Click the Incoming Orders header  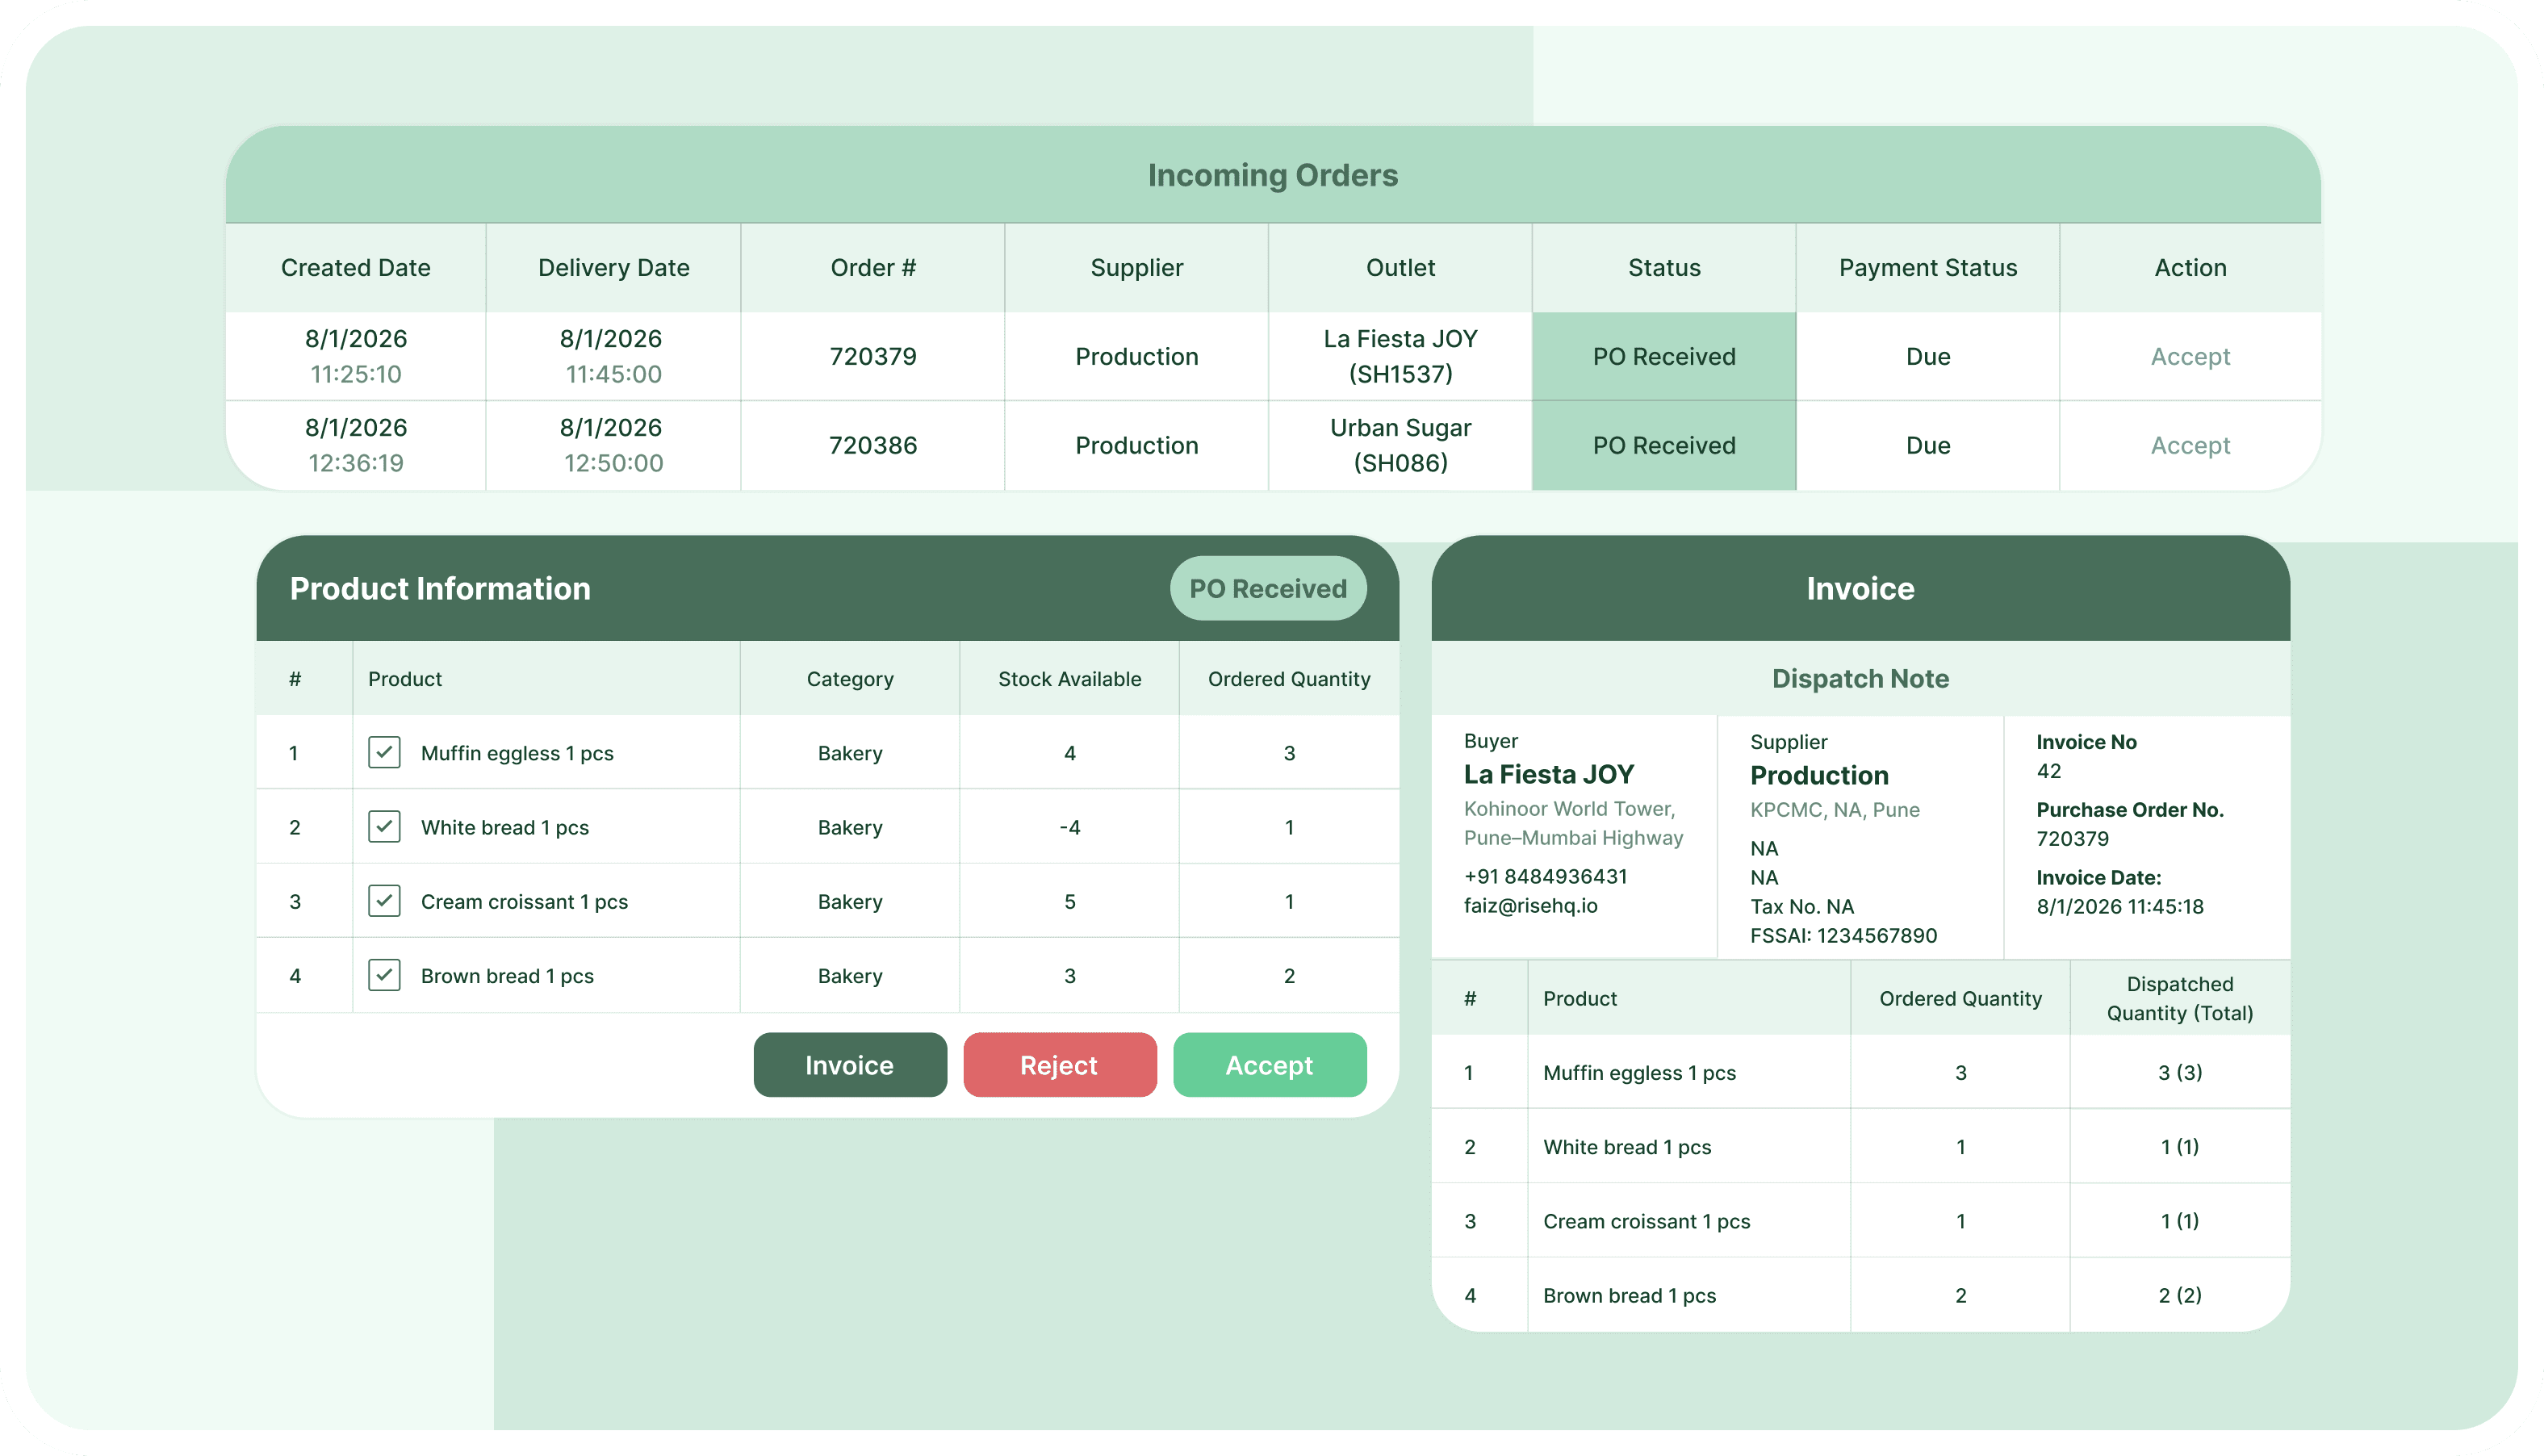(1272, 175)
